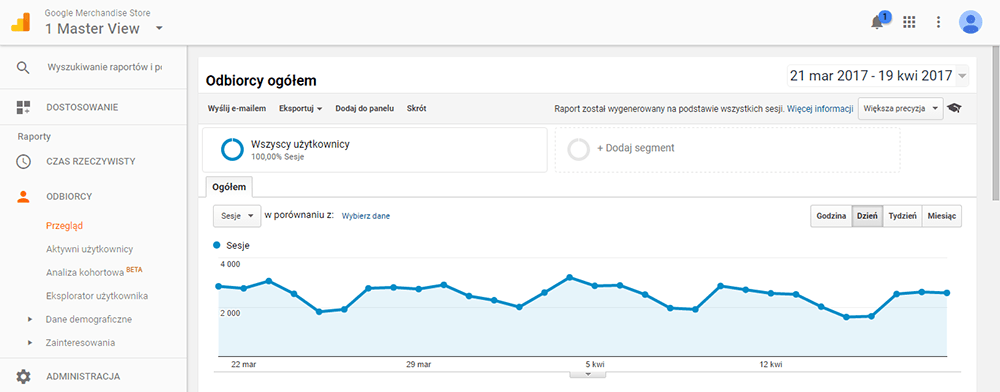Open the Większa precyzja dropdown
Screen dimensions: 1000x392
click(x=901, y=108)
